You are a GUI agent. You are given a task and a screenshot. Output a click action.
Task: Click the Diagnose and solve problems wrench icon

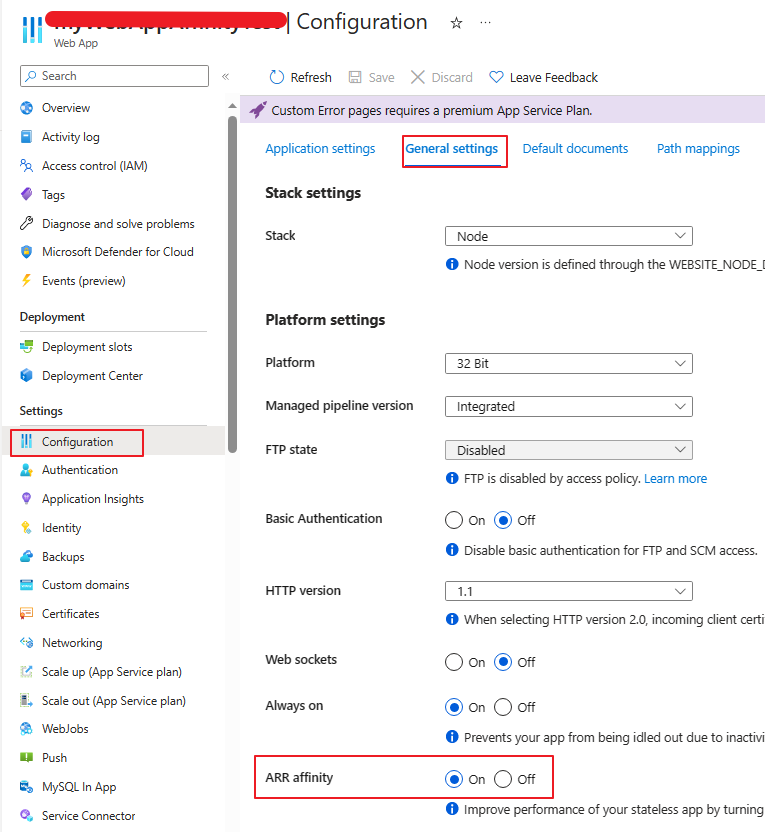[27, 223]
